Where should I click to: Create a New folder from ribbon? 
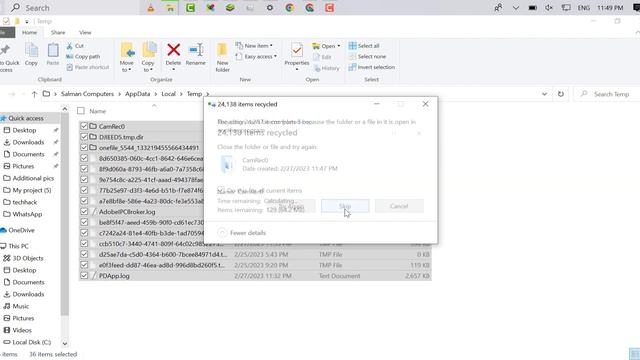(222, 57)
